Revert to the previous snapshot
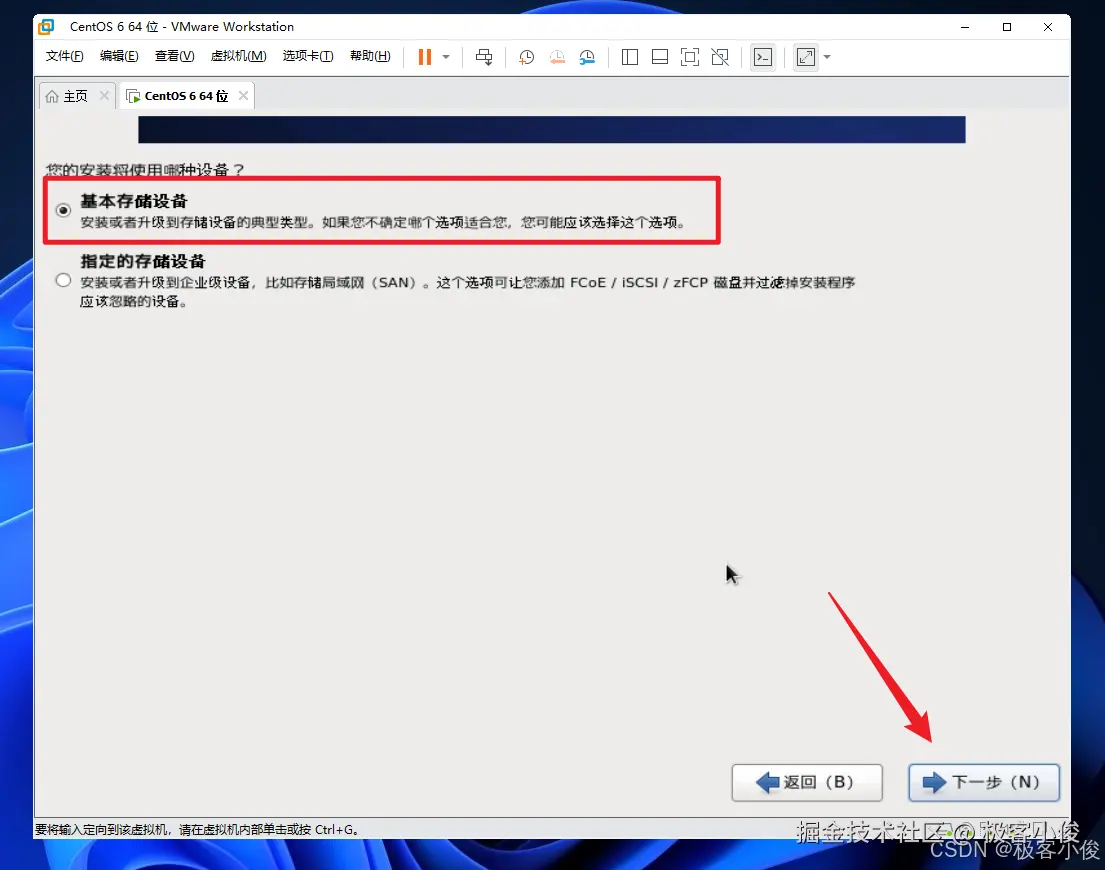The height and width of the screenshot is (870, 1105). coord(557,57)
